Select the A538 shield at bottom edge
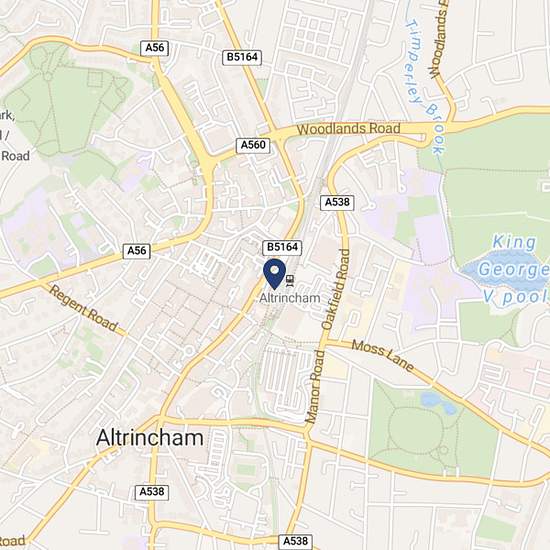 pyautogui.click(x=295, y=542)
